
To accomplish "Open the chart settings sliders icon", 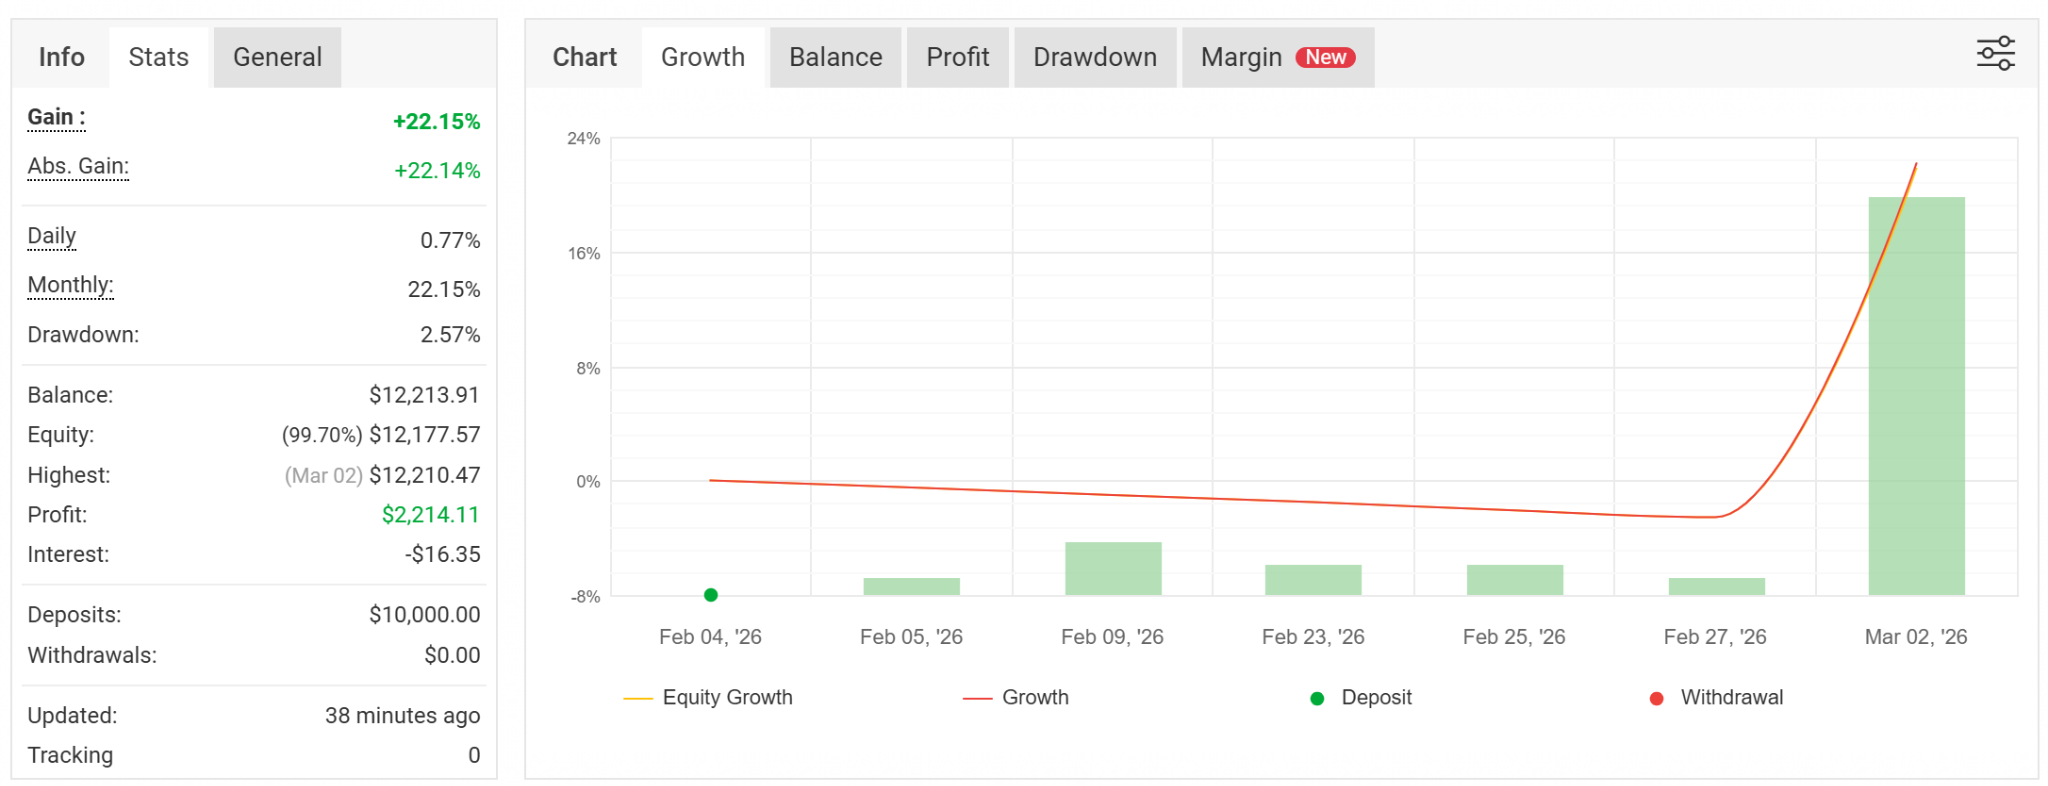I will pyautogui.click(x=1995, y=54).
